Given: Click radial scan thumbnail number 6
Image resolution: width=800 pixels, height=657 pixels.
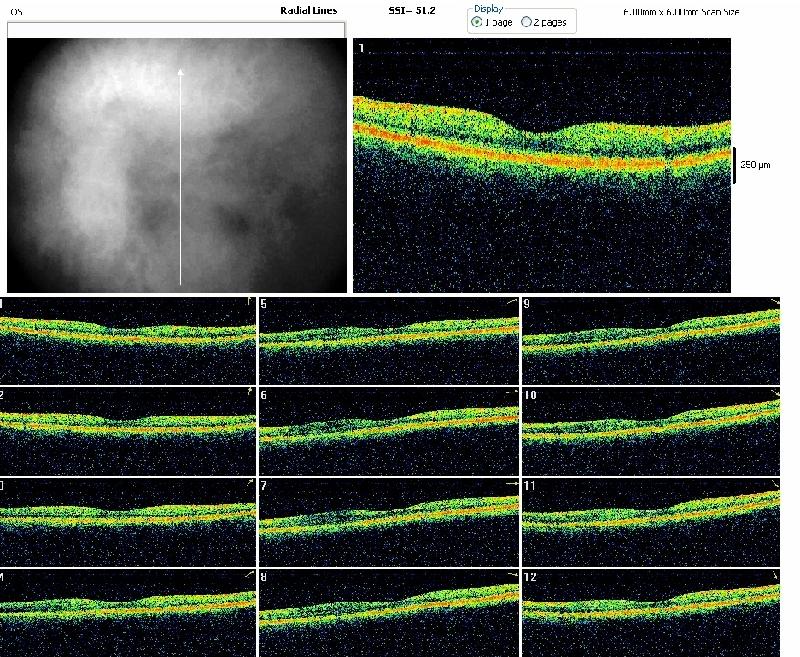Looking at the screenshot, I should (x=389, y=431).
